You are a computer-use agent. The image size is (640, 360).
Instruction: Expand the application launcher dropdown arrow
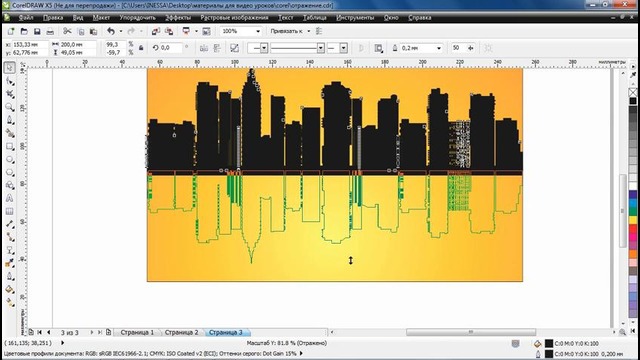pos(196,31)
